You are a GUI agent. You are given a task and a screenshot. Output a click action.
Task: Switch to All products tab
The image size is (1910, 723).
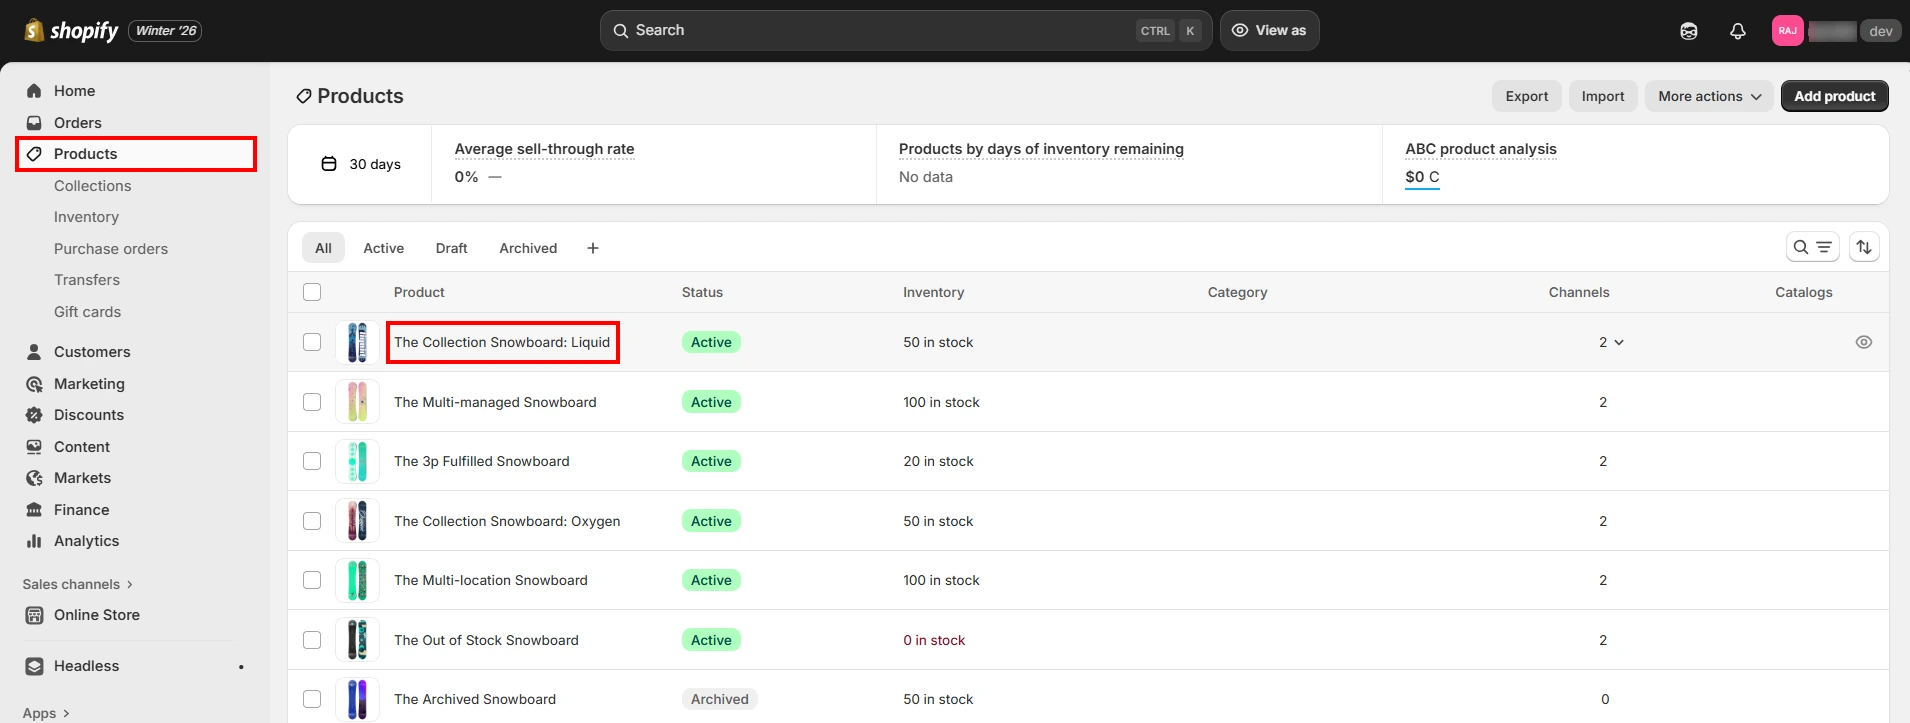[x=323, y=248]
